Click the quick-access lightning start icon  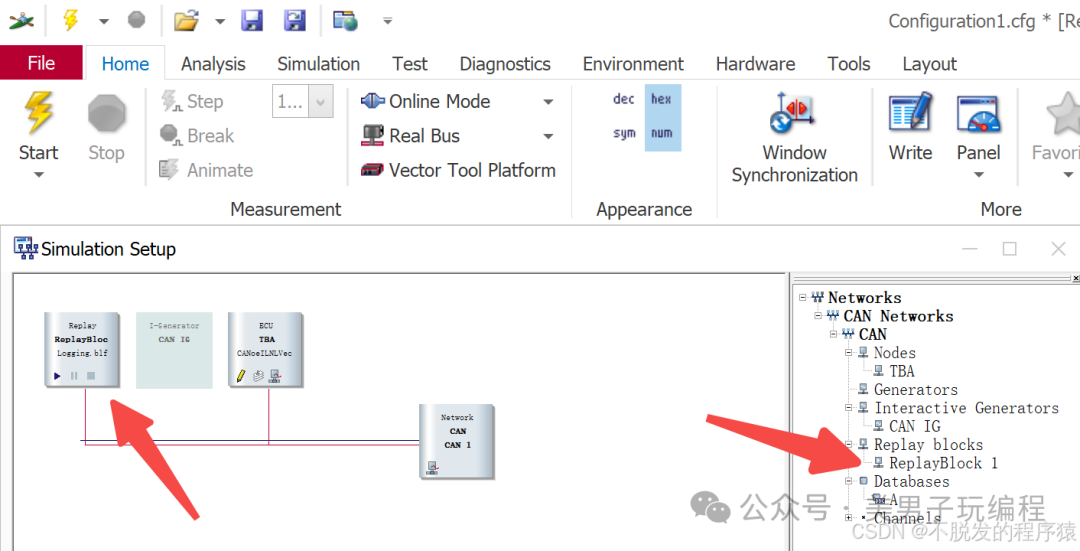(x=70, y=20)
